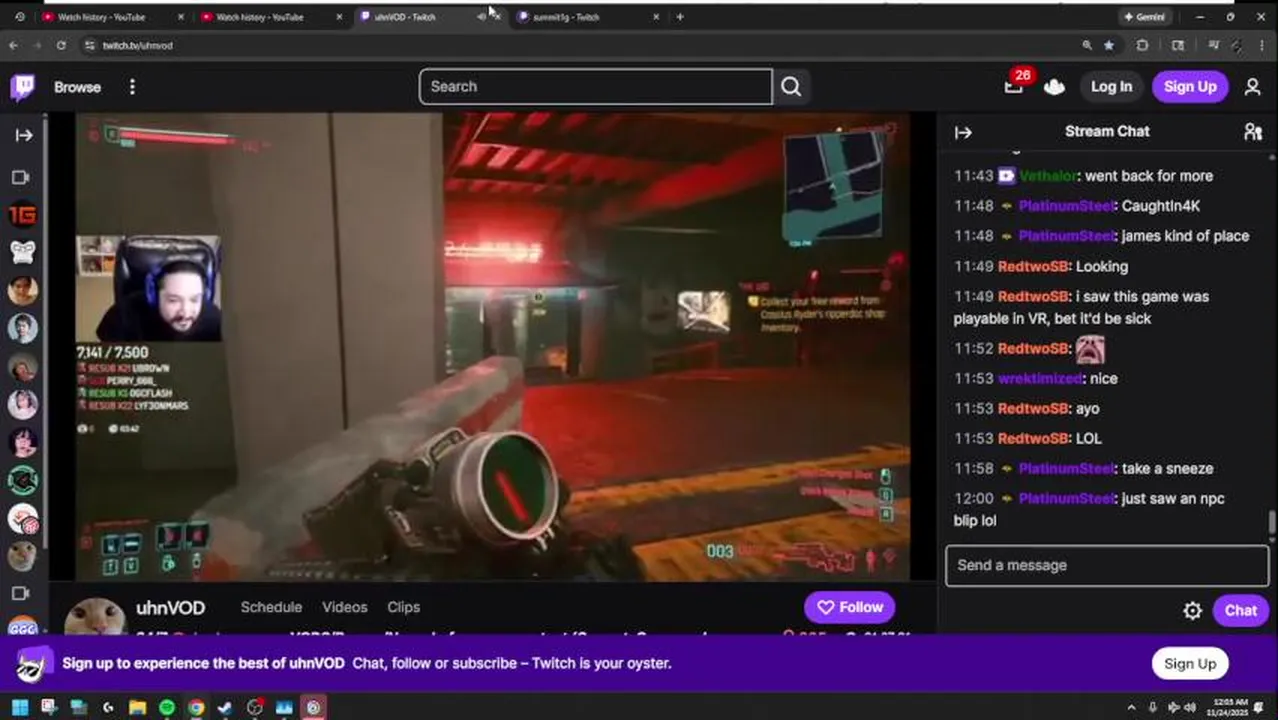Switch to the first Watch history YouTube tab

110,17
